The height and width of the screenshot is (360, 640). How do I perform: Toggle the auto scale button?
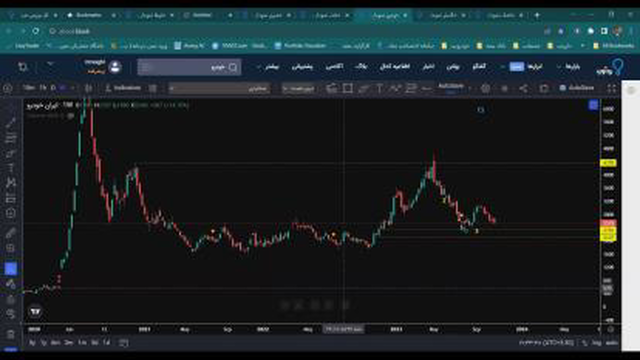coord(611,343)
